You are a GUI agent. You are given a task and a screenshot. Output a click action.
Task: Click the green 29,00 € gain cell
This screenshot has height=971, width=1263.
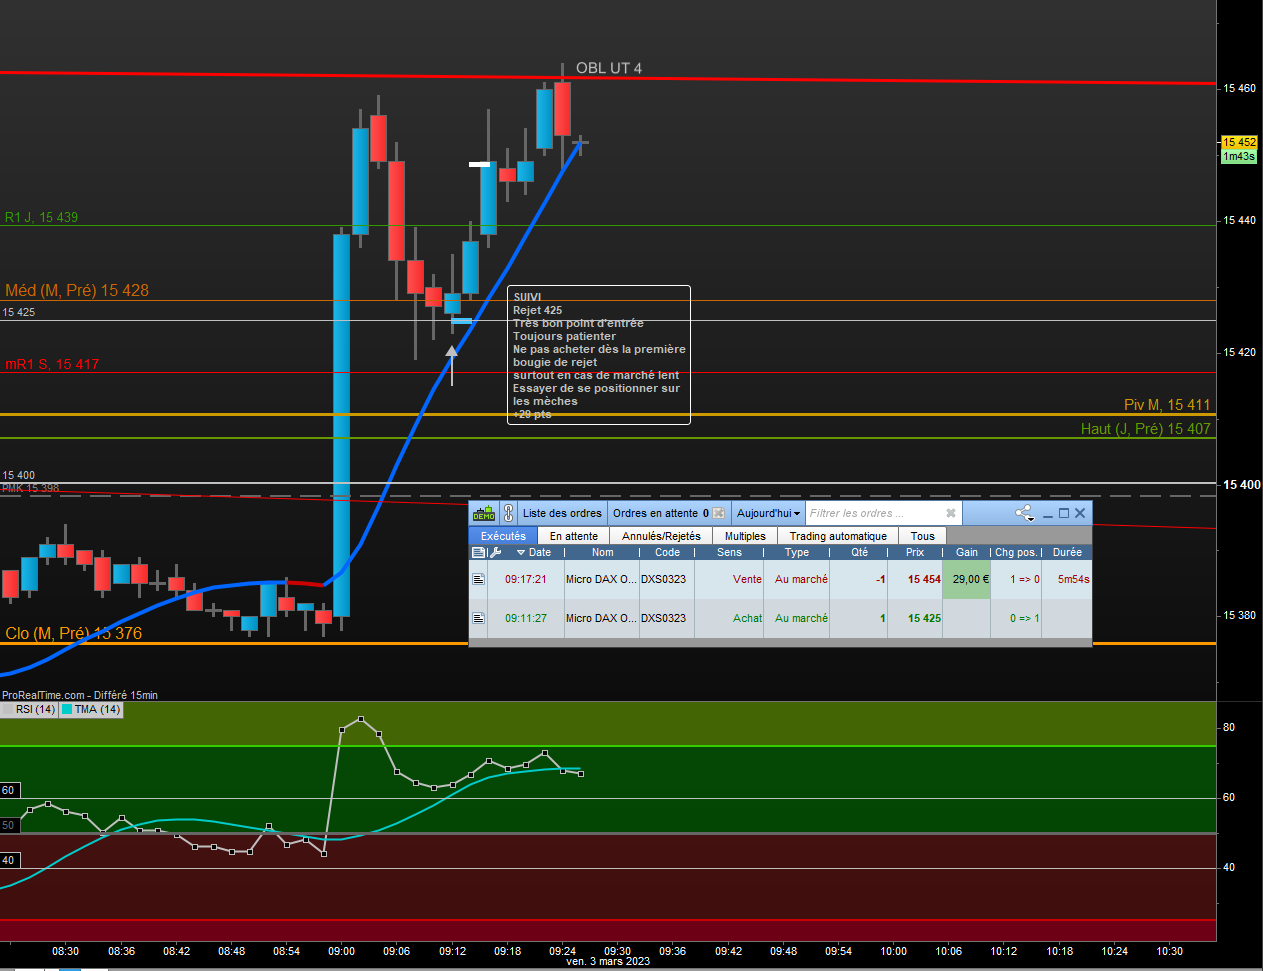pos(967,579)
